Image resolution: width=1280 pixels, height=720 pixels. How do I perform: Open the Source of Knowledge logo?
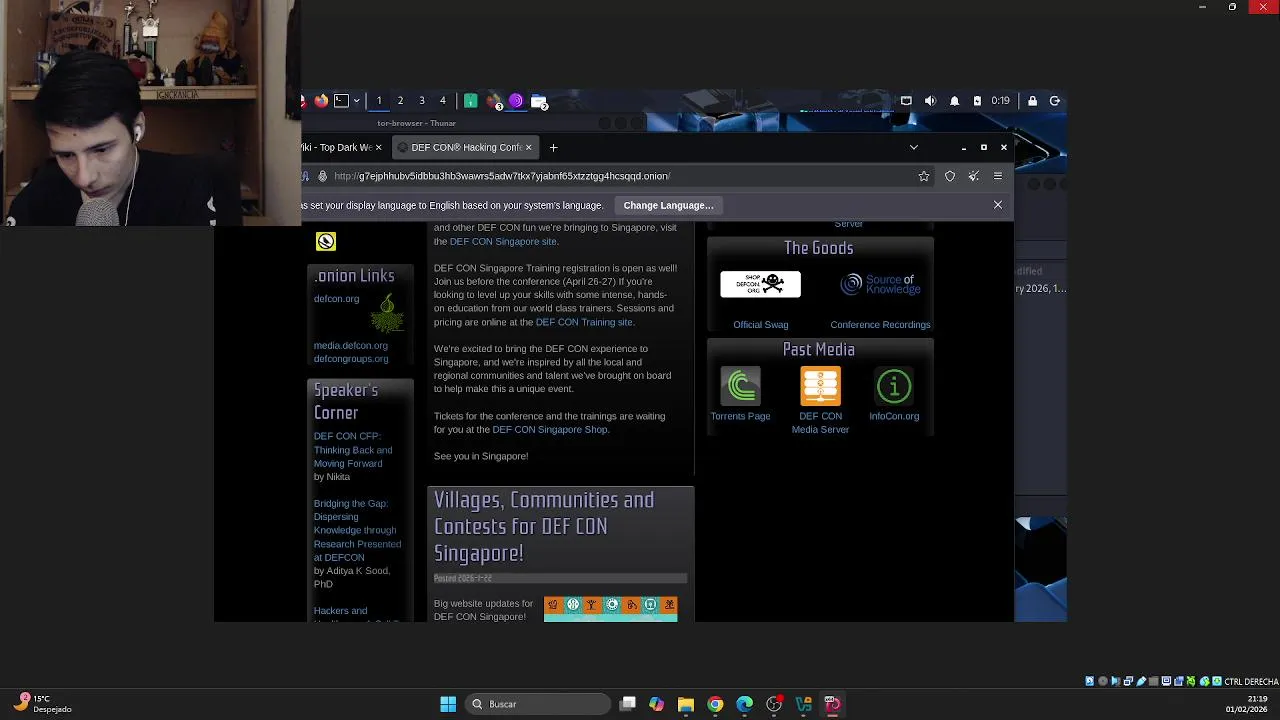tap(880, 285)
